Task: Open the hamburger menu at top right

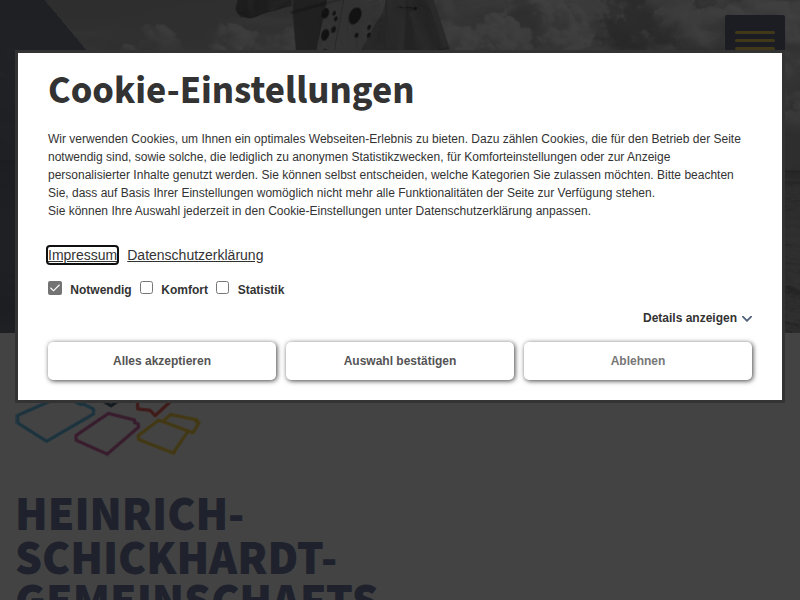Action: pos(754,36)
